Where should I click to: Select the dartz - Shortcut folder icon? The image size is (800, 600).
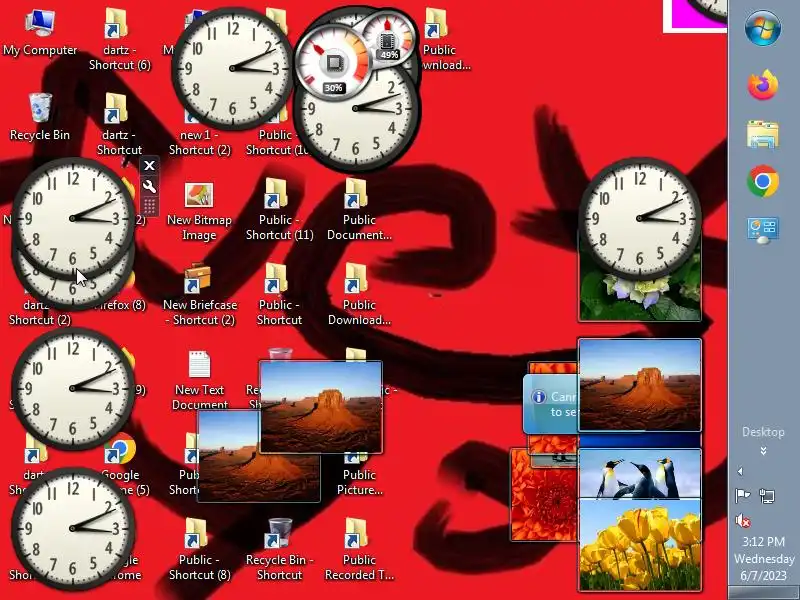[119, 124]
